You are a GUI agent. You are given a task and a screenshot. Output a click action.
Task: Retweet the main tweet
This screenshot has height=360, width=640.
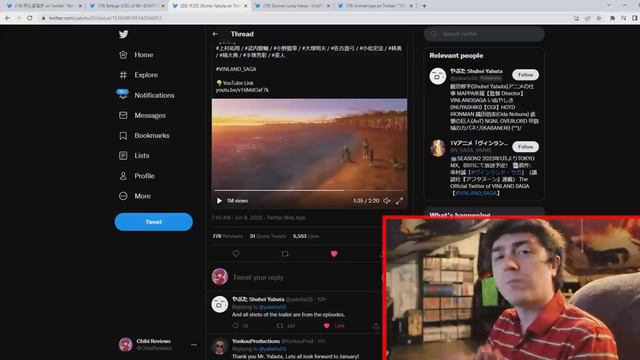point(285,254)
